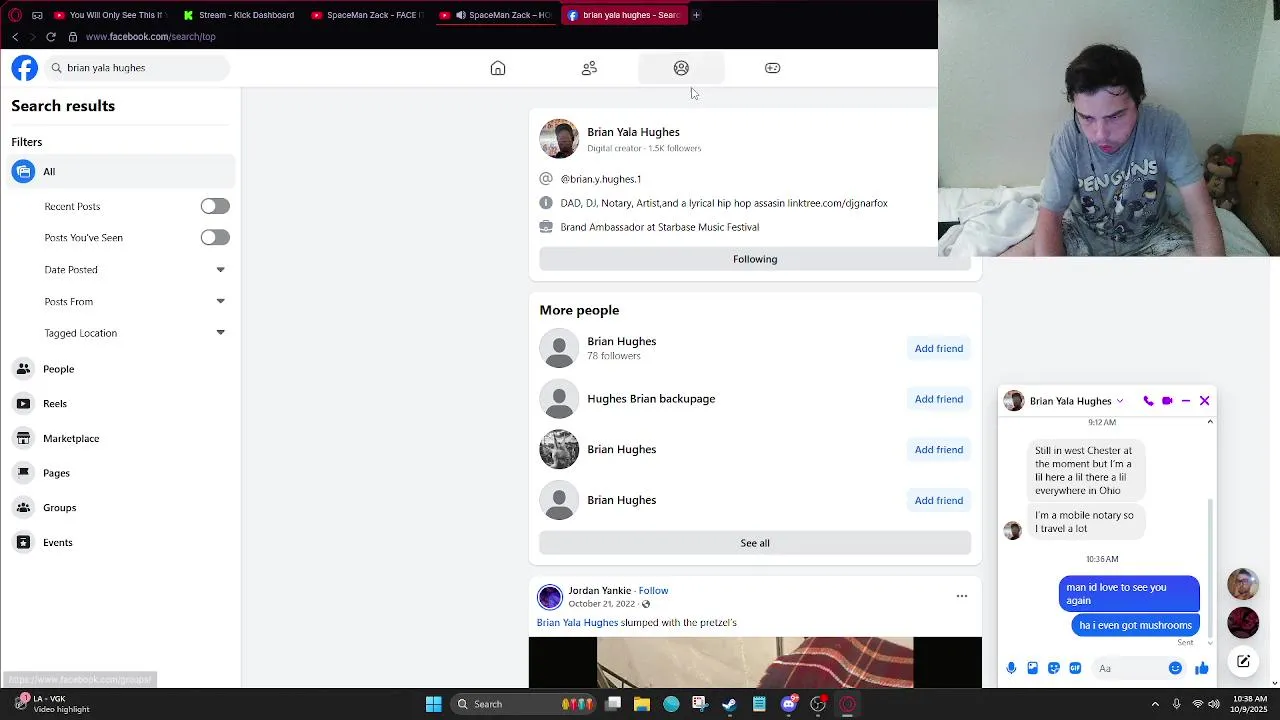Screen dimensions: 1280x720
Task: Open Steam from the taskbar
Action: coord(729,704)
